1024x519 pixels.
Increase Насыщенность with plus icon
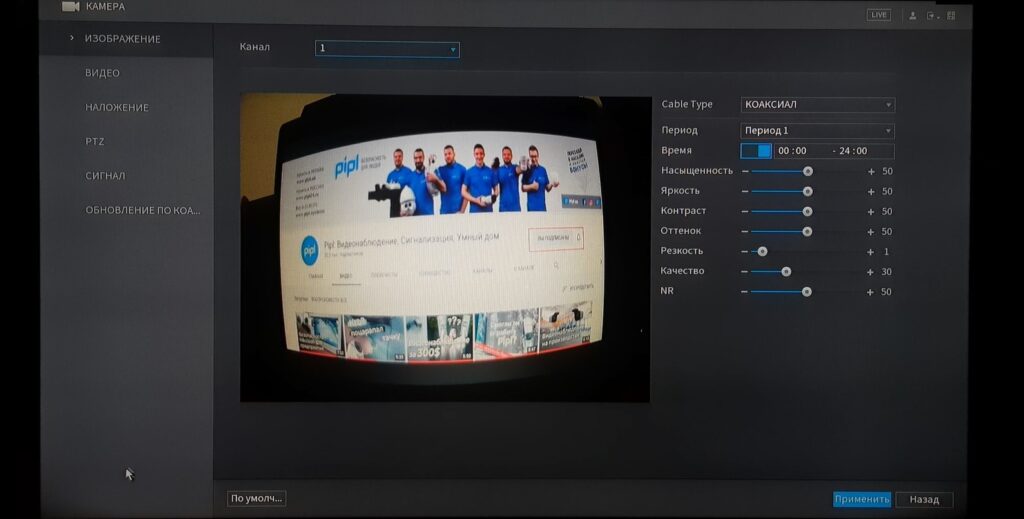point(871,171)
